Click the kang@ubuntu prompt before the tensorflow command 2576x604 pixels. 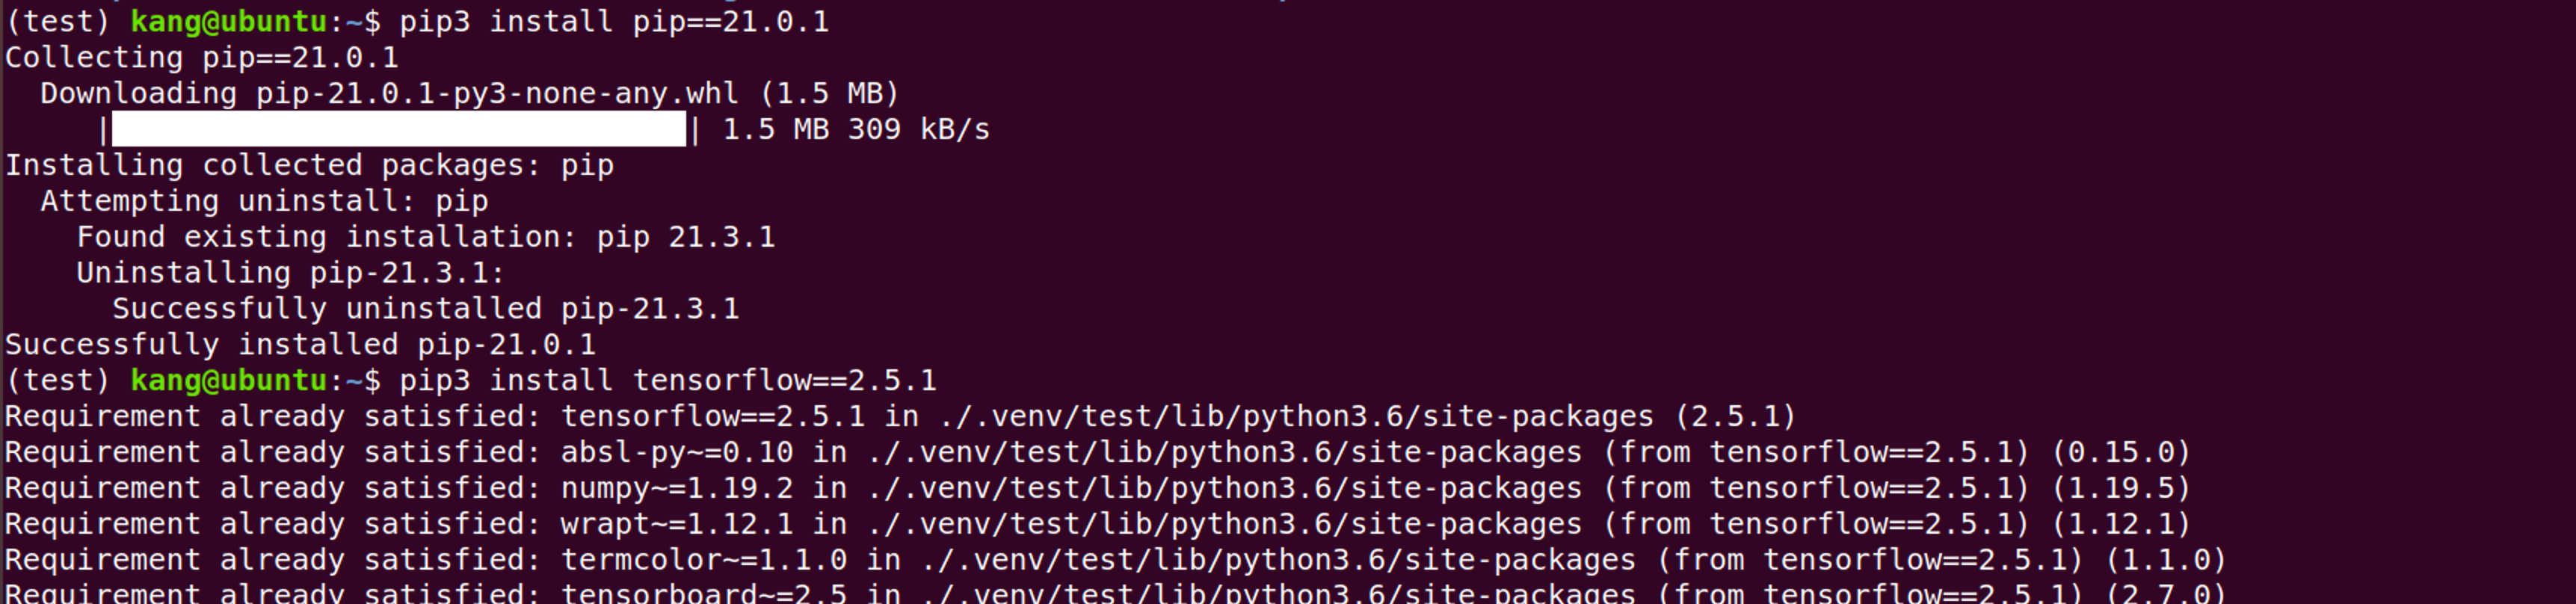228,381
